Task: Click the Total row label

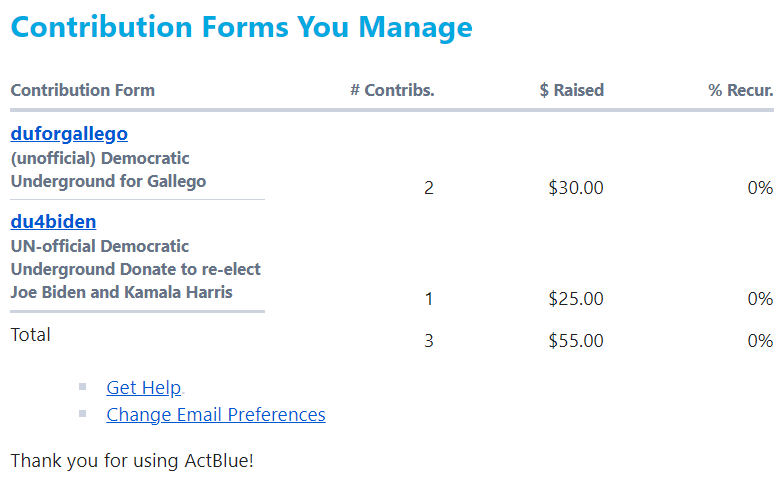Action: tap(30, 335)
